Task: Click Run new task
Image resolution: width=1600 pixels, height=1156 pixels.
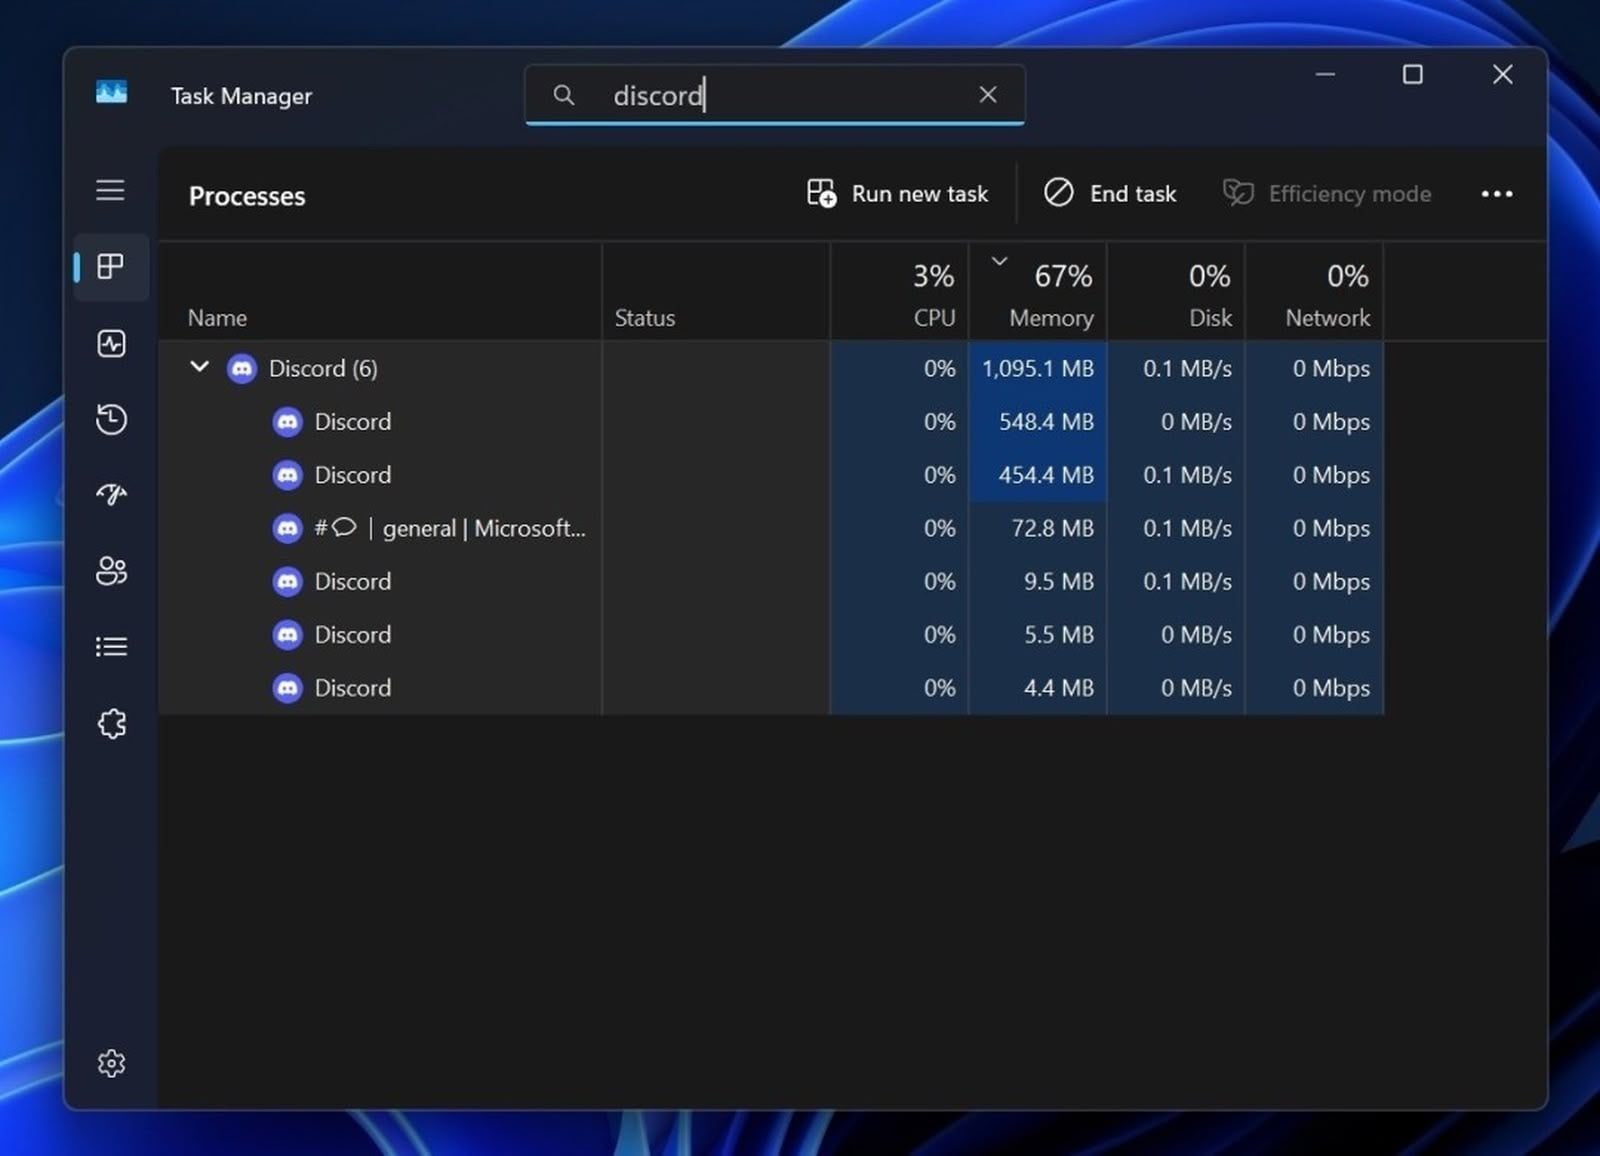Action: coord(897,193)
